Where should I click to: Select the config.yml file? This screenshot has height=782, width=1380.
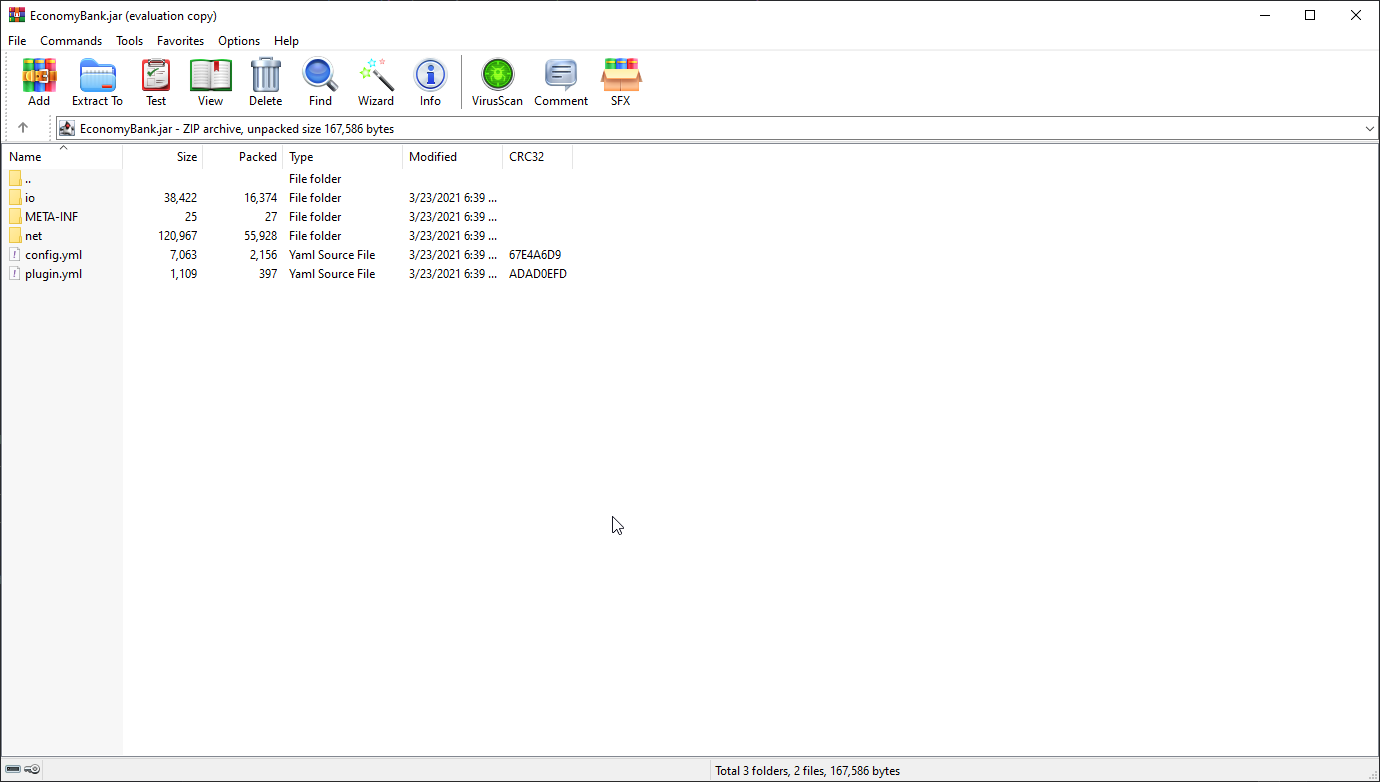click(x=53, y=255)
